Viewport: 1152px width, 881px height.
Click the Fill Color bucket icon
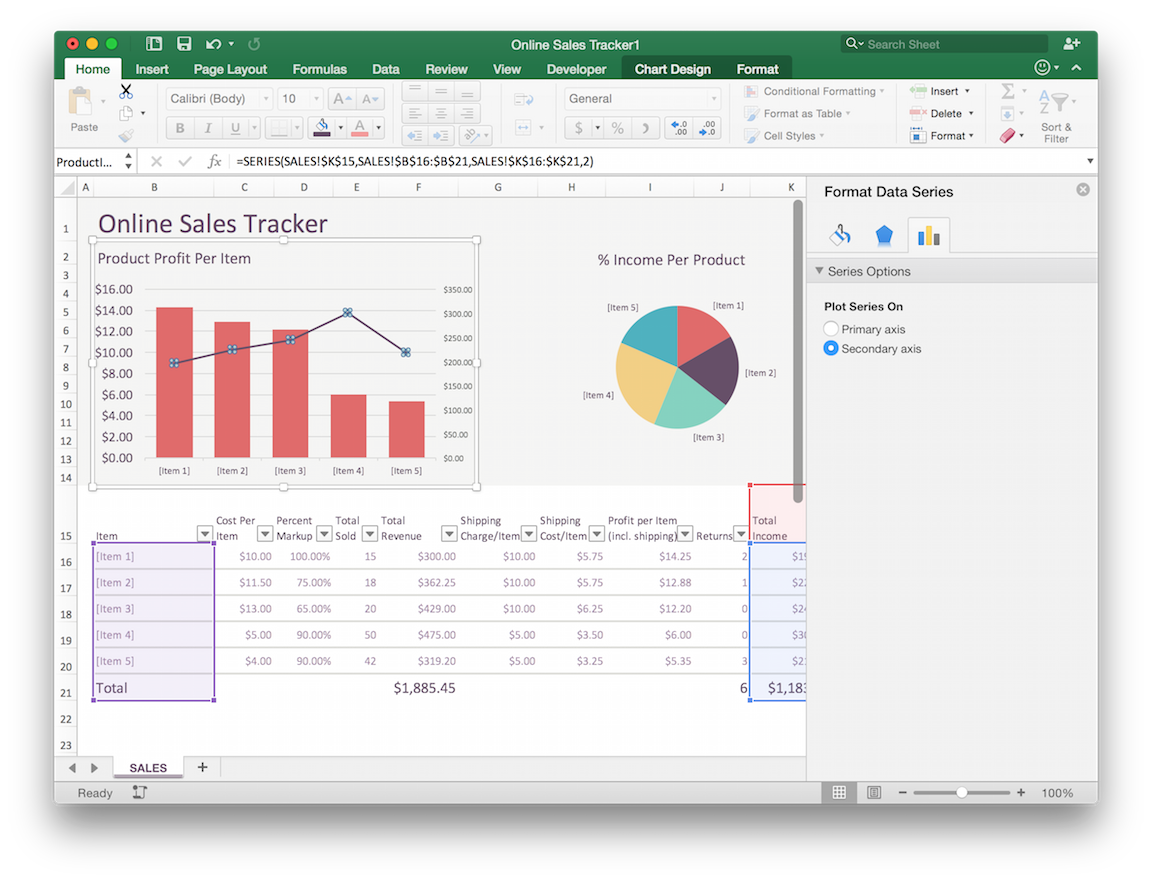click(322, 128)
